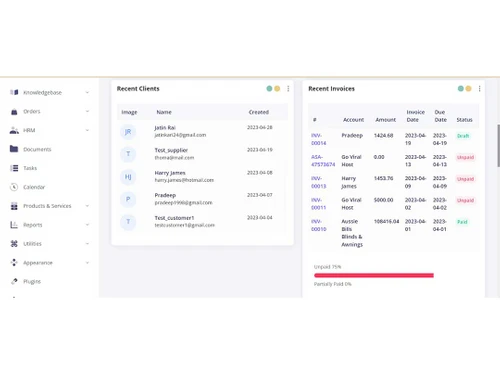The width and height of the screenshot is (500, 375).
Task: Open Plugins in sidebar
Action: coord(32,282)
